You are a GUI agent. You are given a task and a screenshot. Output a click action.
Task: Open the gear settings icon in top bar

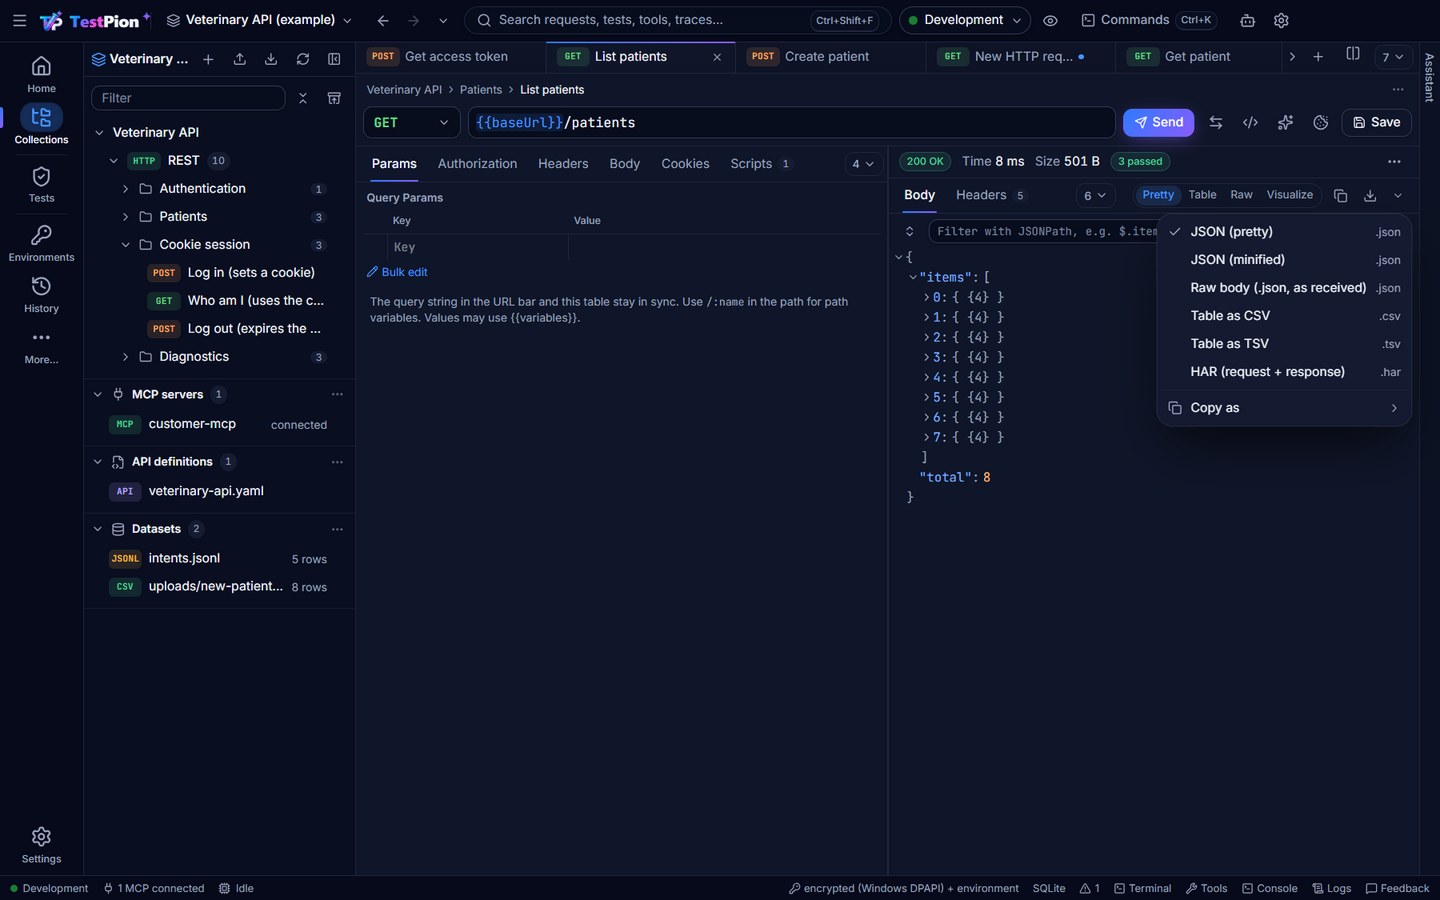[1281, 20]
